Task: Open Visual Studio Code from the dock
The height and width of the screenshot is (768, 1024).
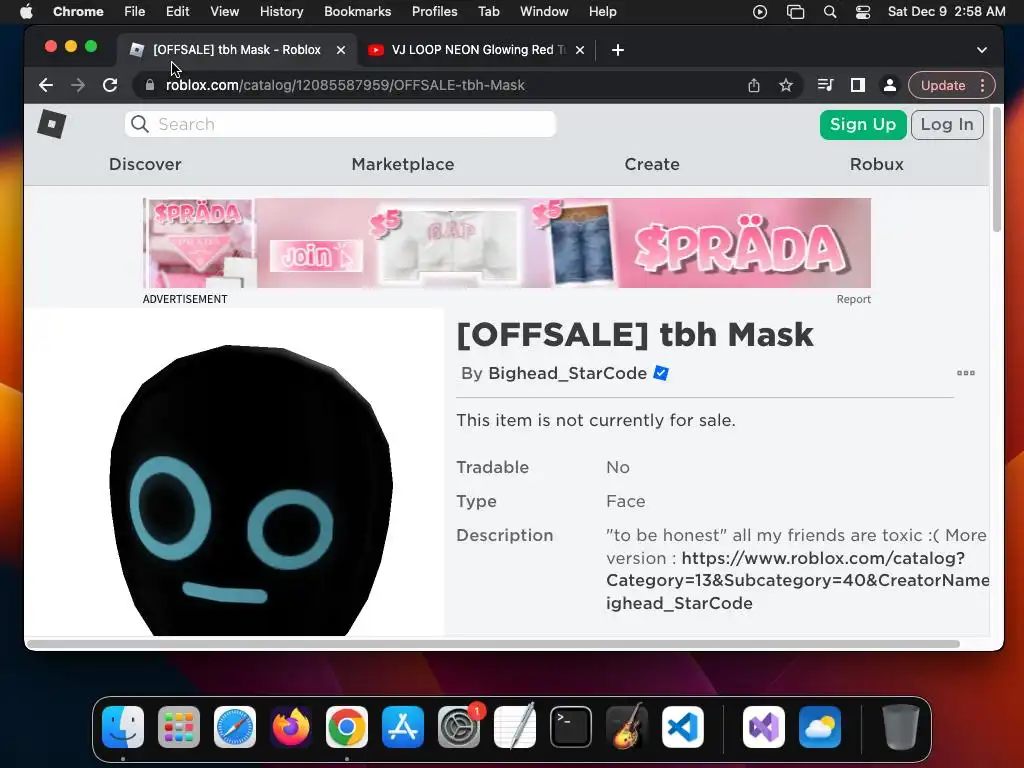Action: 682,727
